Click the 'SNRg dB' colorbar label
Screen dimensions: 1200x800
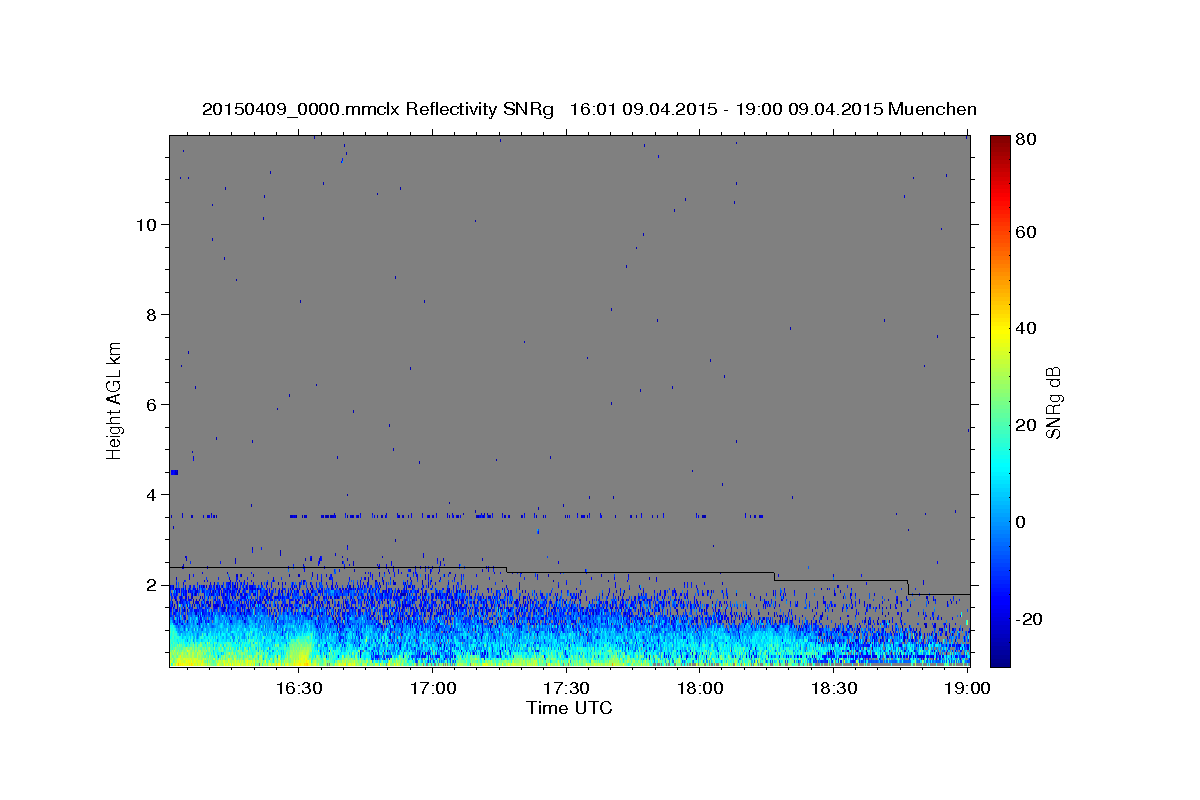tap(1053, 402)
